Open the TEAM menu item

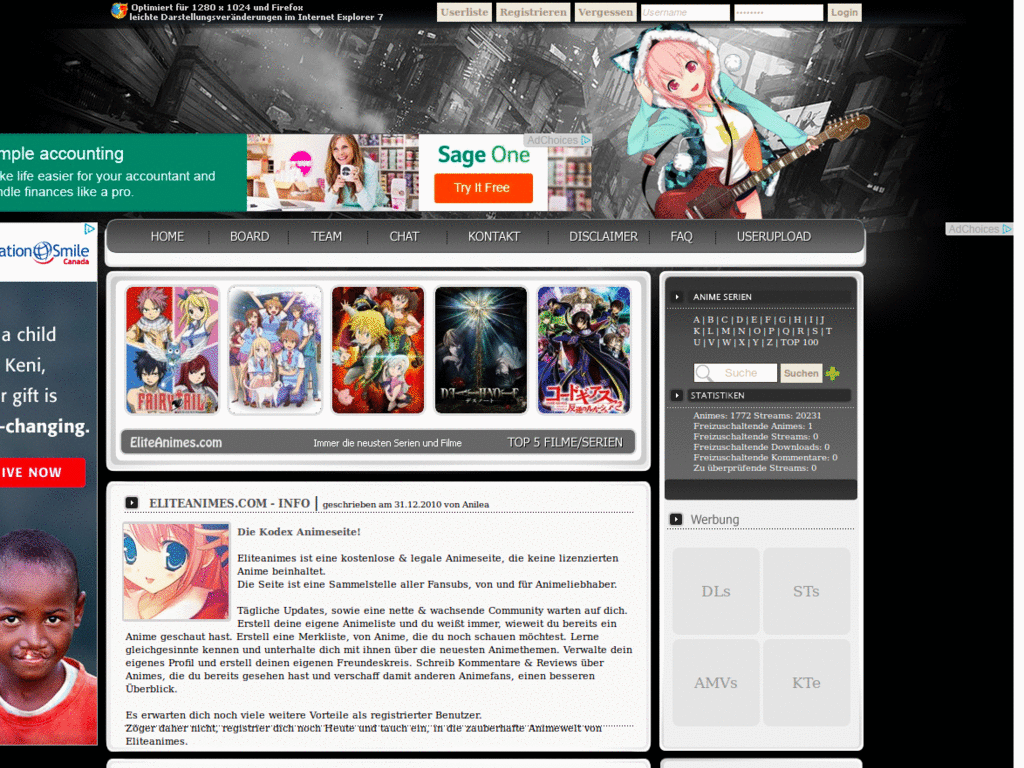[327, 236]
